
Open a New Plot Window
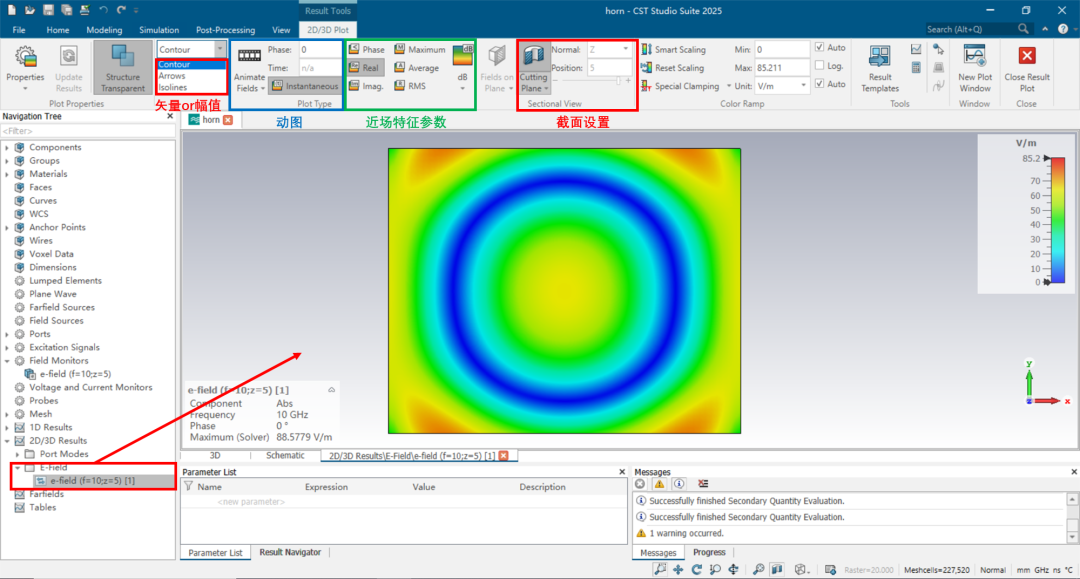coord(974,68)
